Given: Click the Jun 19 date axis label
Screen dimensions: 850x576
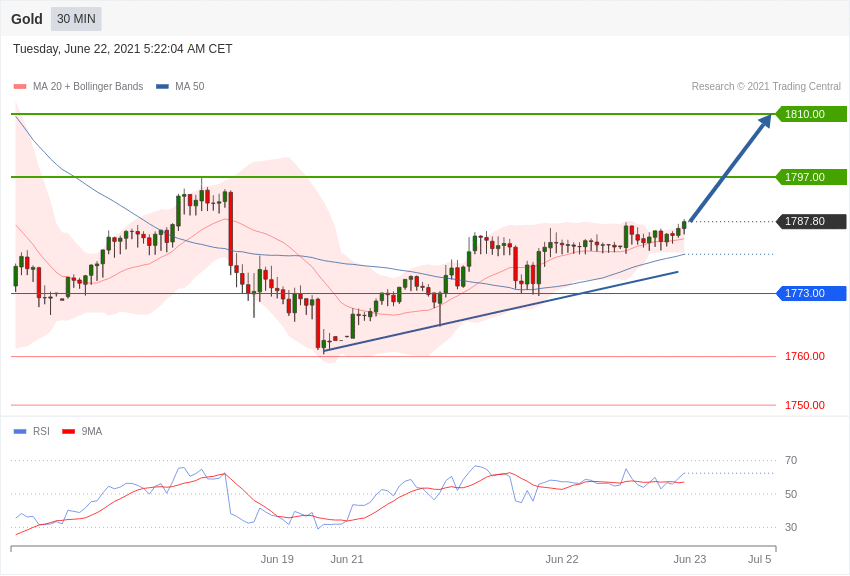Looking at the screenshot, I should click(x=277, y=559).
